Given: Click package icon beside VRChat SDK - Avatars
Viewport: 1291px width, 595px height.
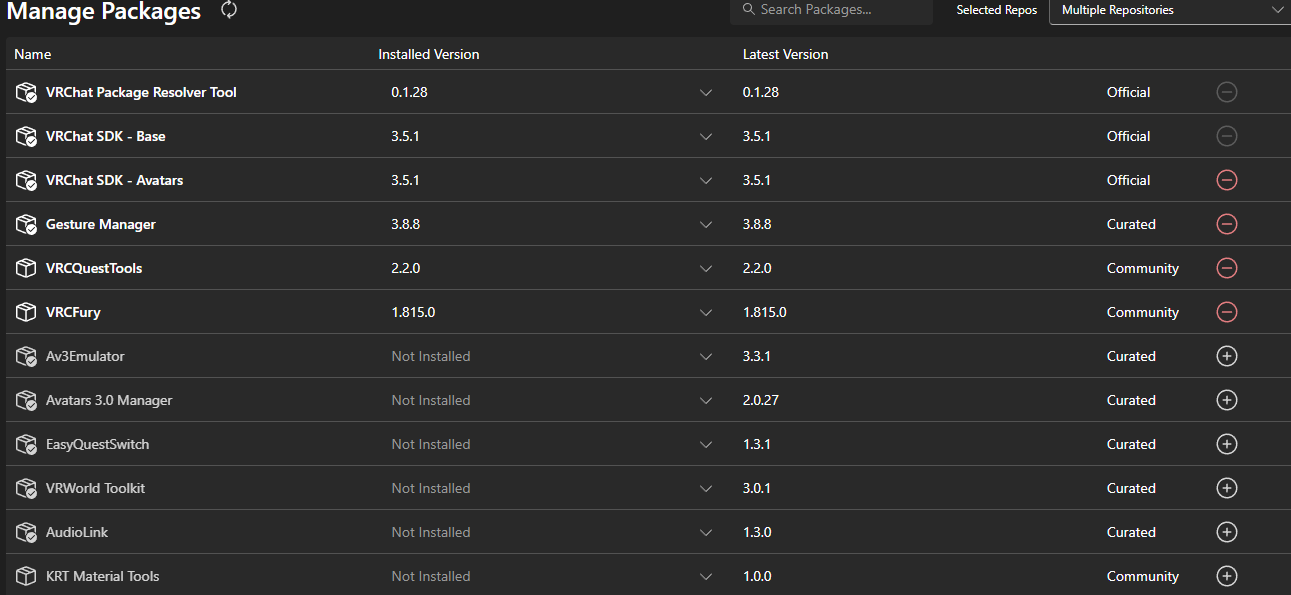Looking at the screenshot, I should point(26,180).
